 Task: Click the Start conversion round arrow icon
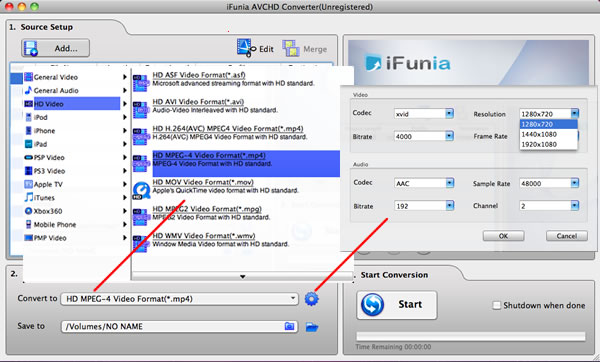[x=372, y=305]
